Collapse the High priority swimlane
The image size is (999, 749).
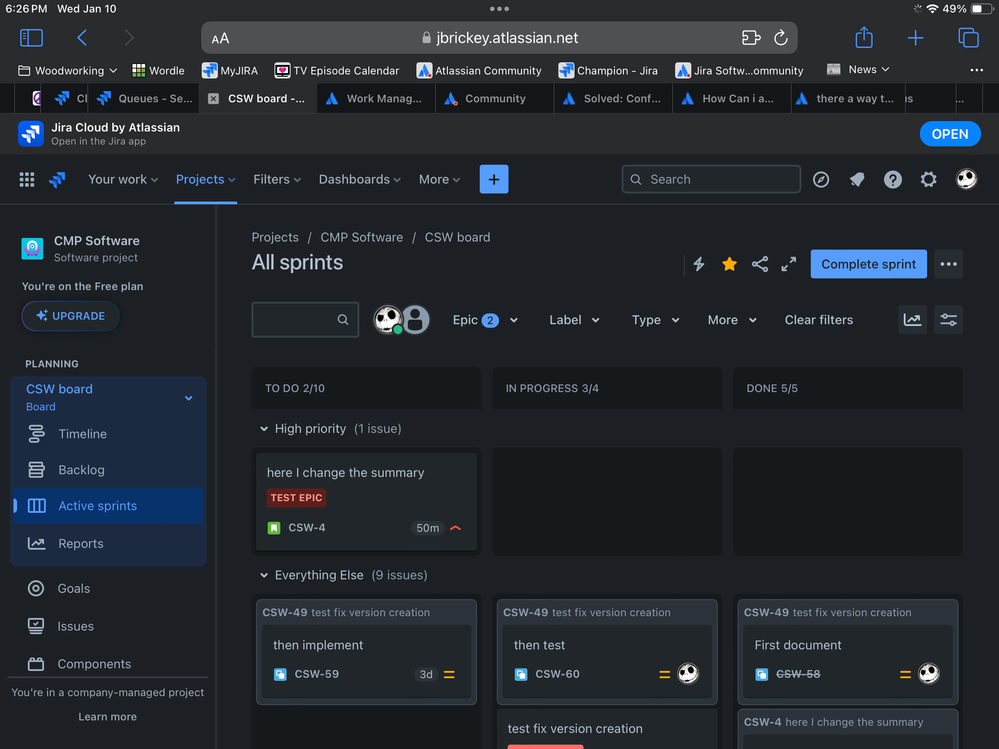(264, 429)
